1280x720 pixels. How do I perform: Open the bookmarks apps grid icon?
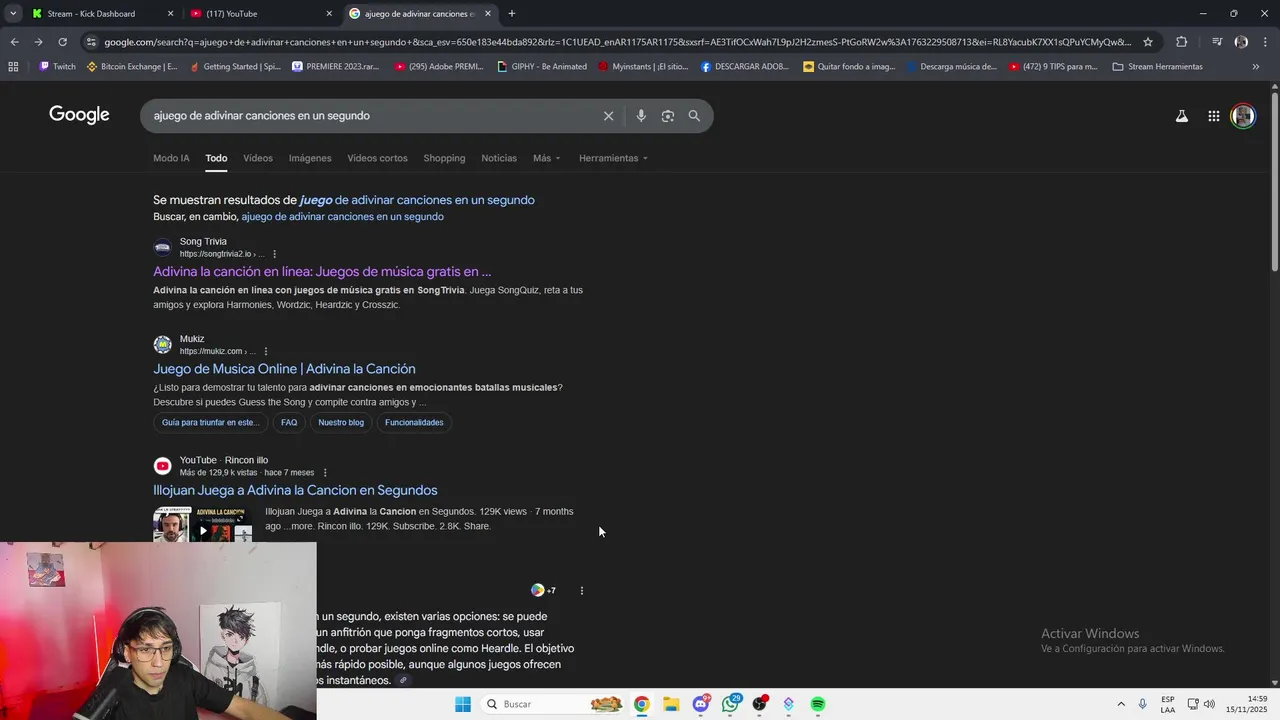click(x=13, y=67)
